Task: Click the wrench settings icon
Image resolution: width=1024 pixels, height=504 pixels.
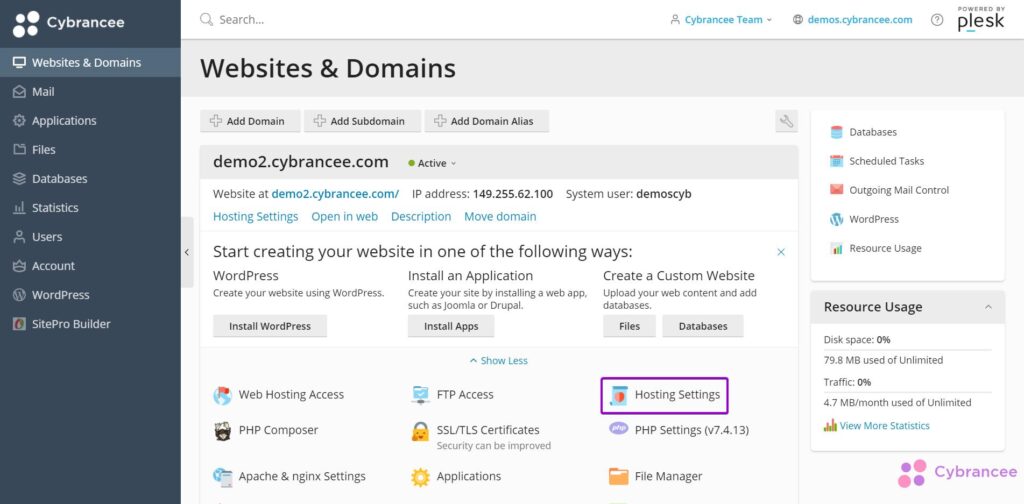Action: tap(786, 121)
